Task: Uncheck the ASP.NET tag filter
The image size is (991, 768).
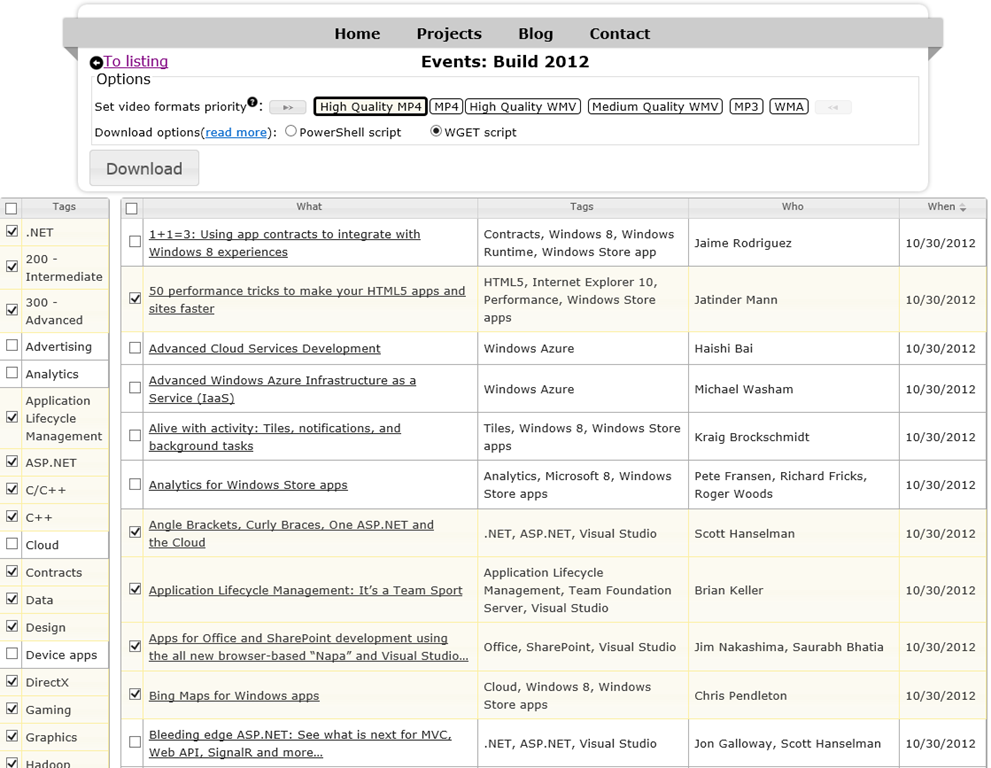Action: [12, 462]
